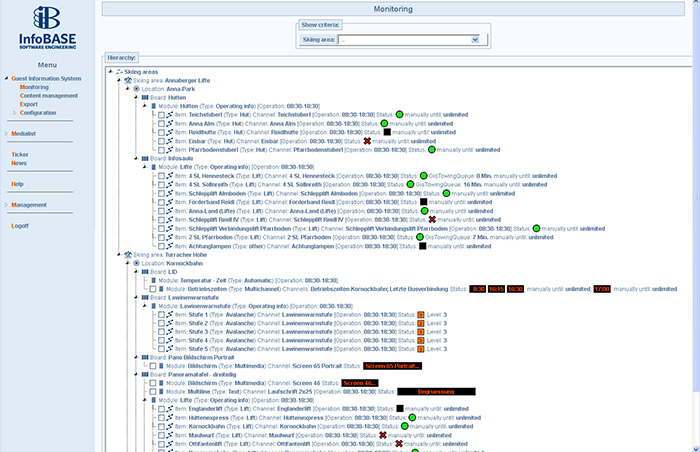Click the green status of Hüttenexpress
Screen dimensions: 700x452
[x=412, y=418]
